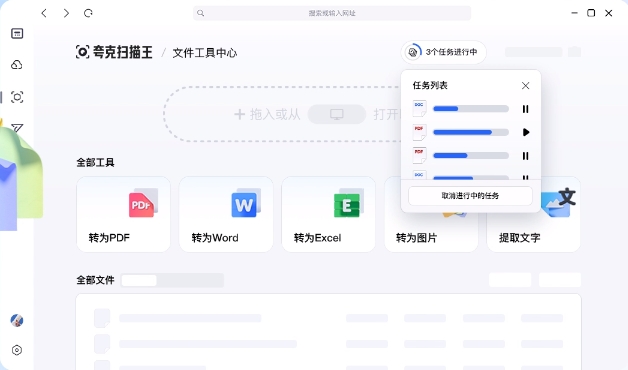628x370 pixels.
Task: Pause the first DOC task
Action: click(525, 109)
